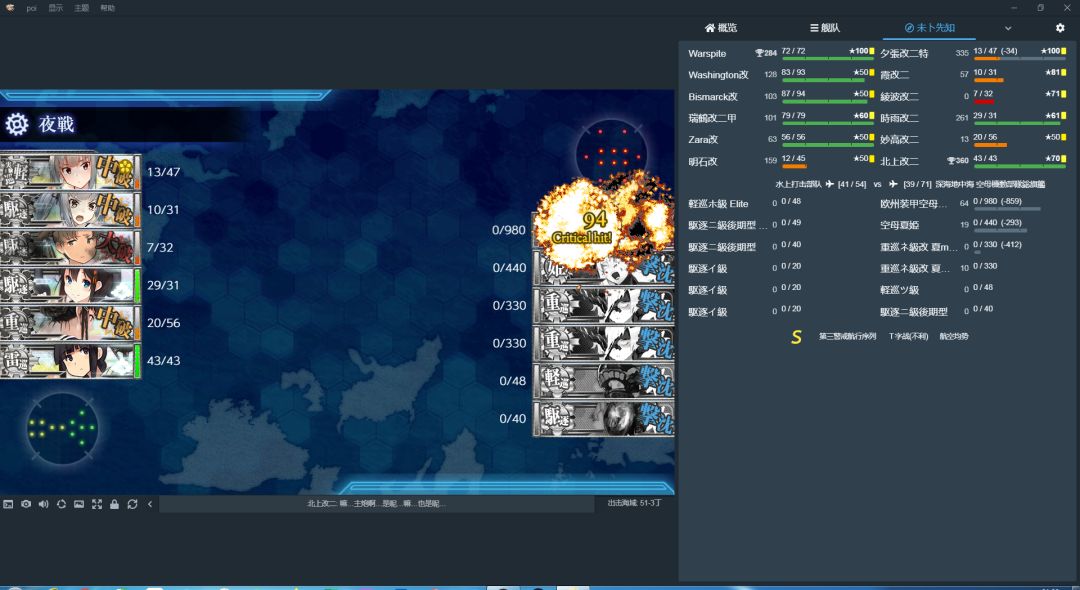Select the torpedo cruiser card showing 43/43
The image size is (1080, 590).
click(x=70, y=361)
